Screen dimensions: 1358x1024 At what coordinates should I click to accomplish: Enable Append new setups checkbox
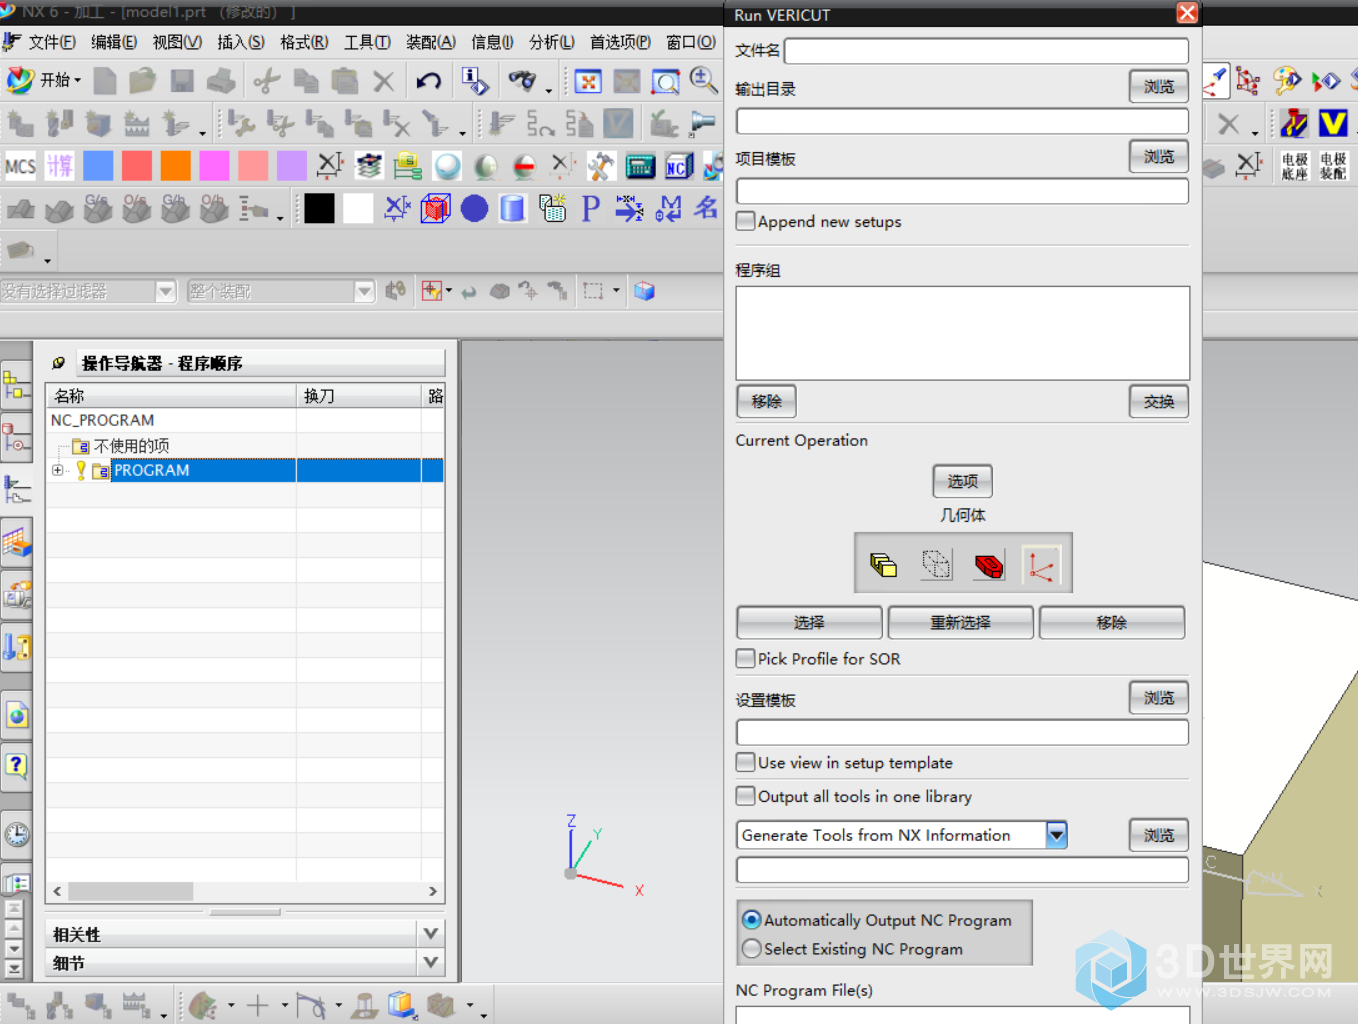[745, 221]
